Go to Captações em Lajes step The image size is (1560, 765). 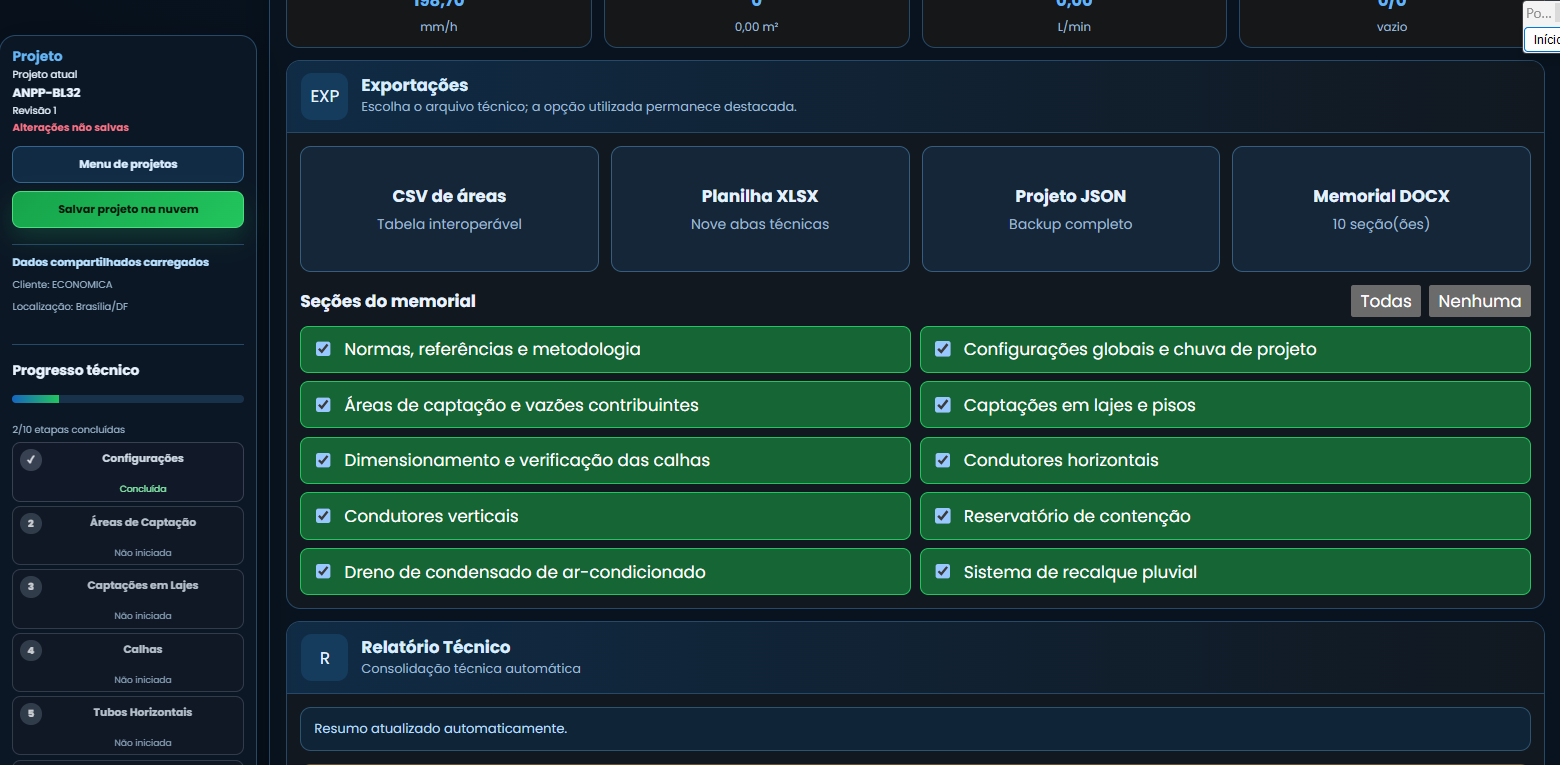click(x=128, y=599)
